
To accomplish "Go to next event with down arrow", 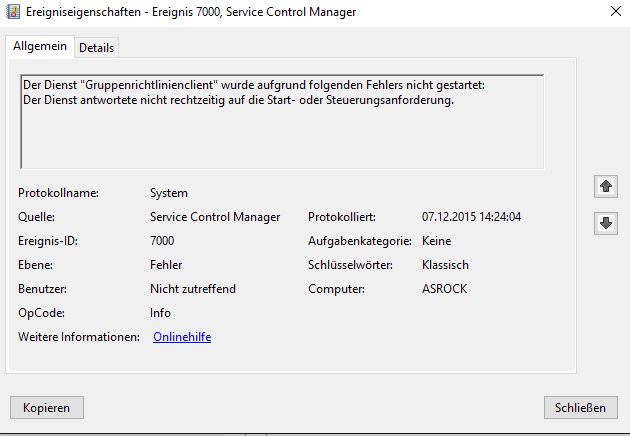I will 605,224.
